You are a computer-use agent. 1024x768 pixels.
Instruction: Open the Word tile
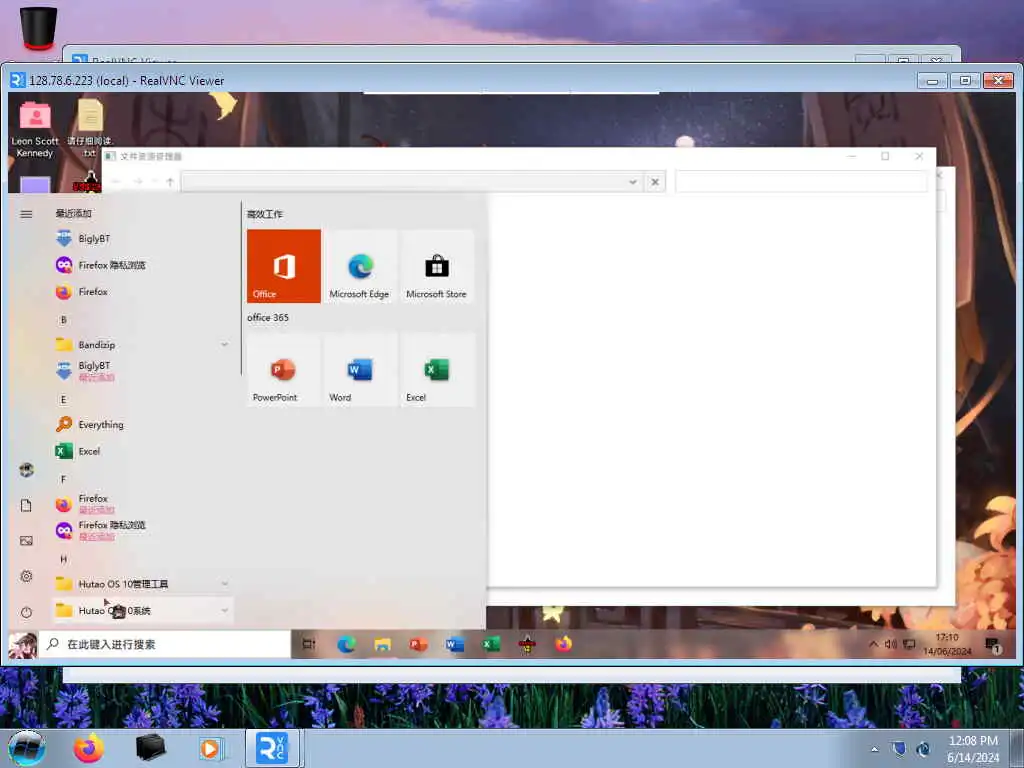[x=360, y=370]
